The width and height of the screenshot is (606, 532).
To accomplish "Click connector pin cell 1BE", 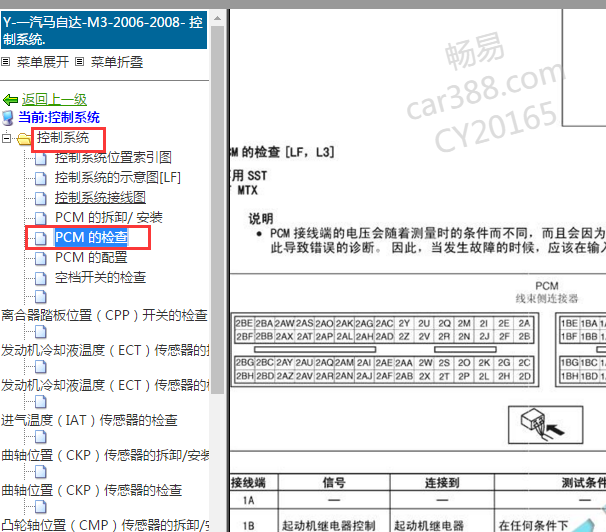I will click(x=569, y=323).
